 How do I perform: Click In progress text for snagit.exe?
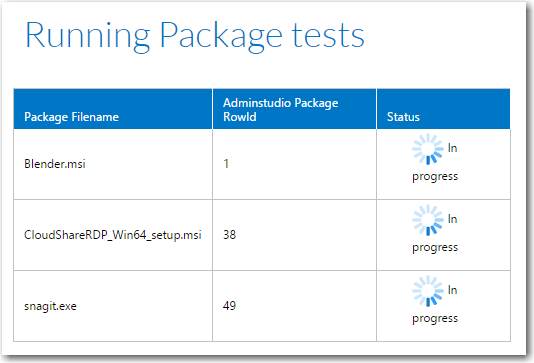[435, 304]
